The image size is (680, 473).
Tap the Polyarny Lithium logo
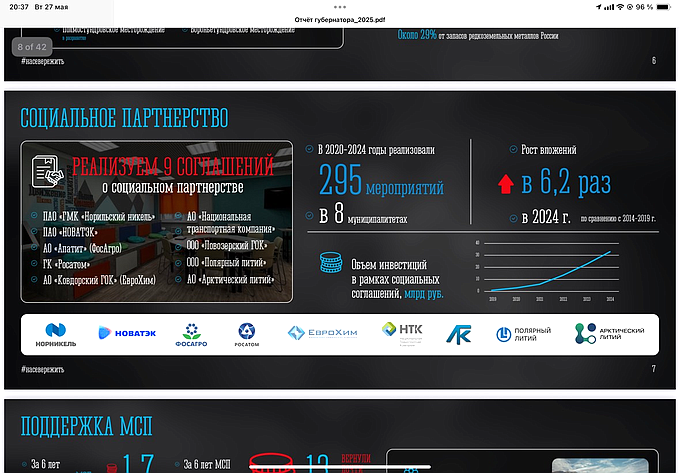[x=521, y=333]
